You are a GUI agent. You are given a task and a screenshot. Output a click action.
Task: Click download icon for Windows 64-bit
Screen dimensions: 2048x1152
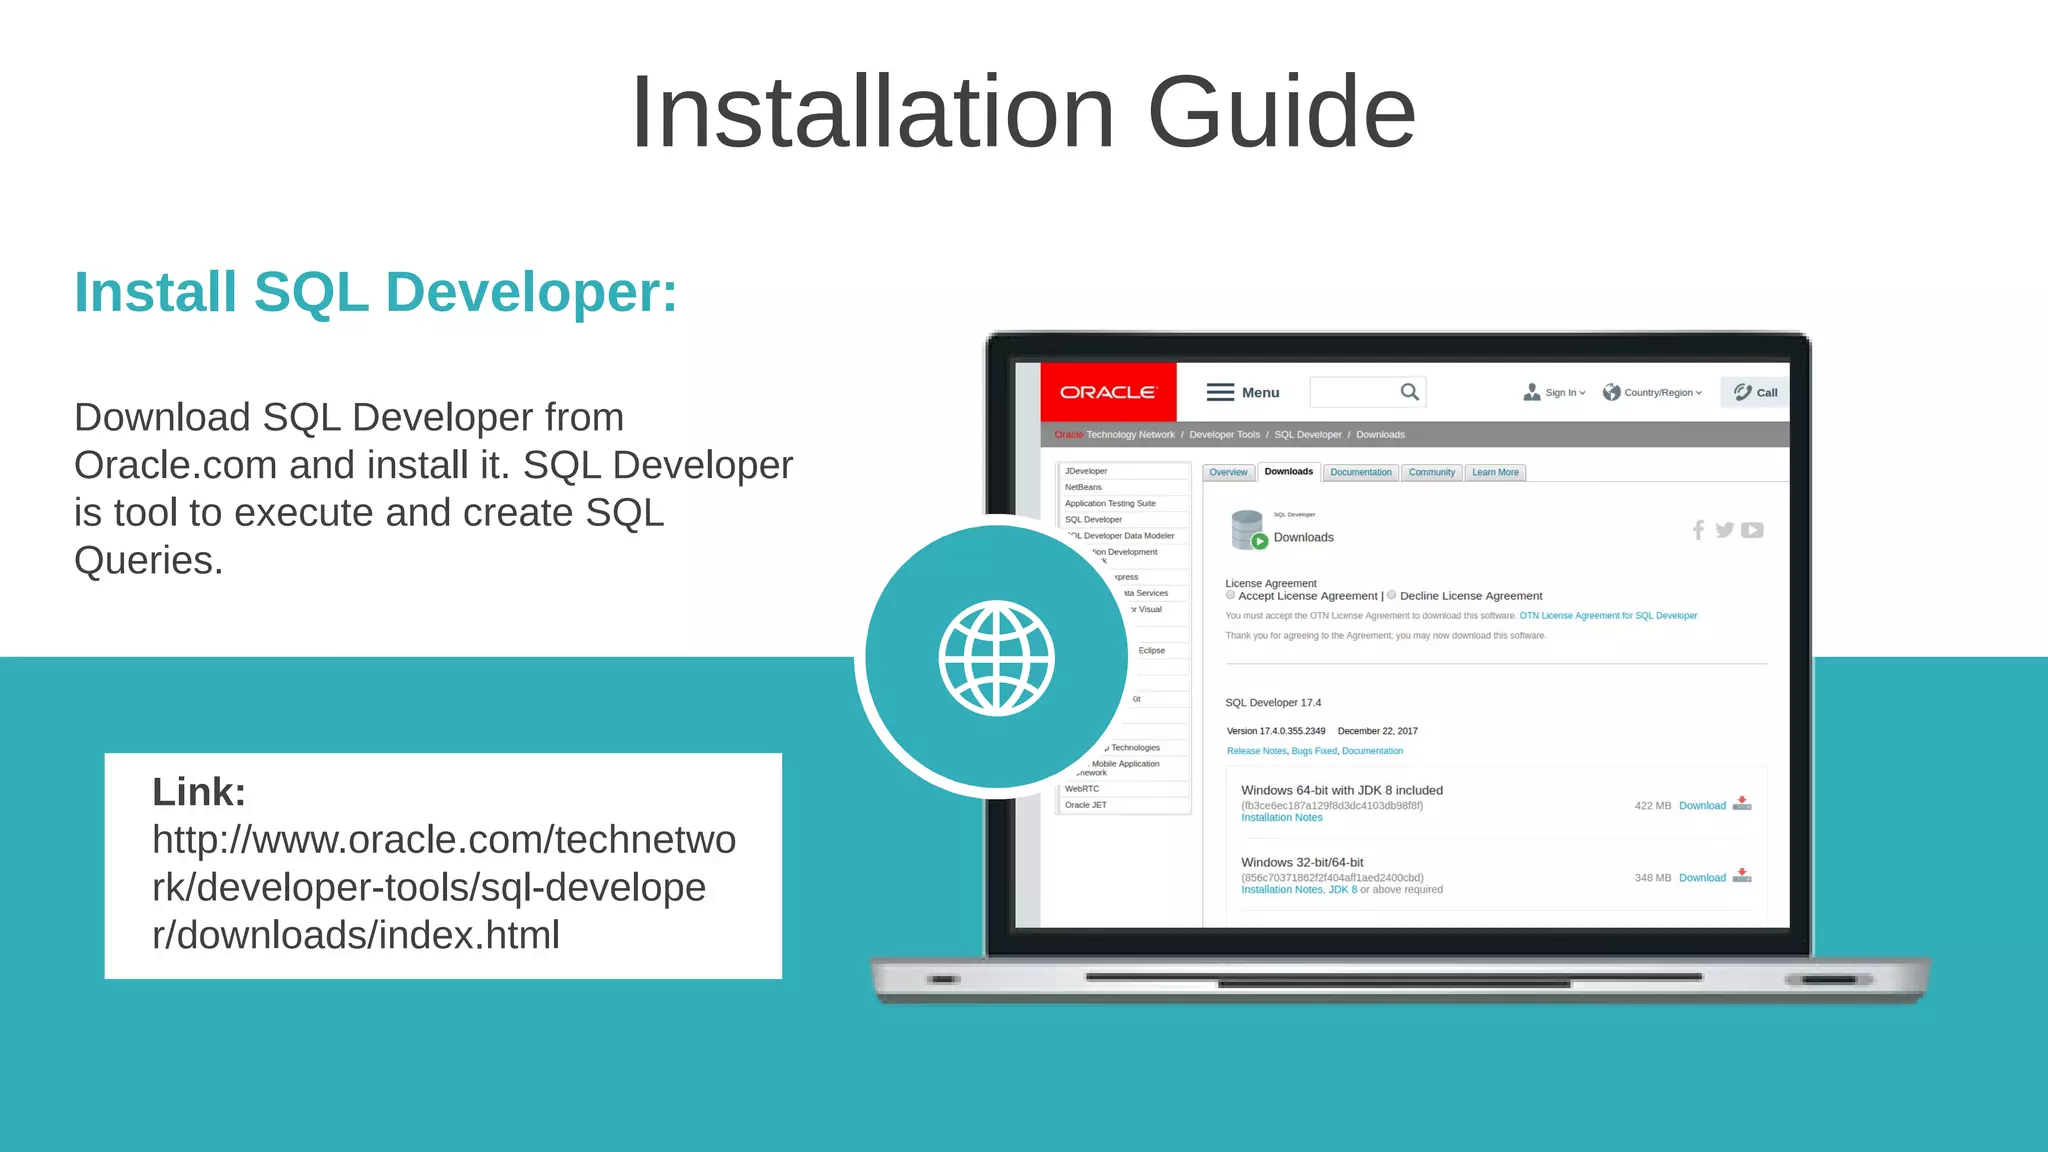(1742, 804)
